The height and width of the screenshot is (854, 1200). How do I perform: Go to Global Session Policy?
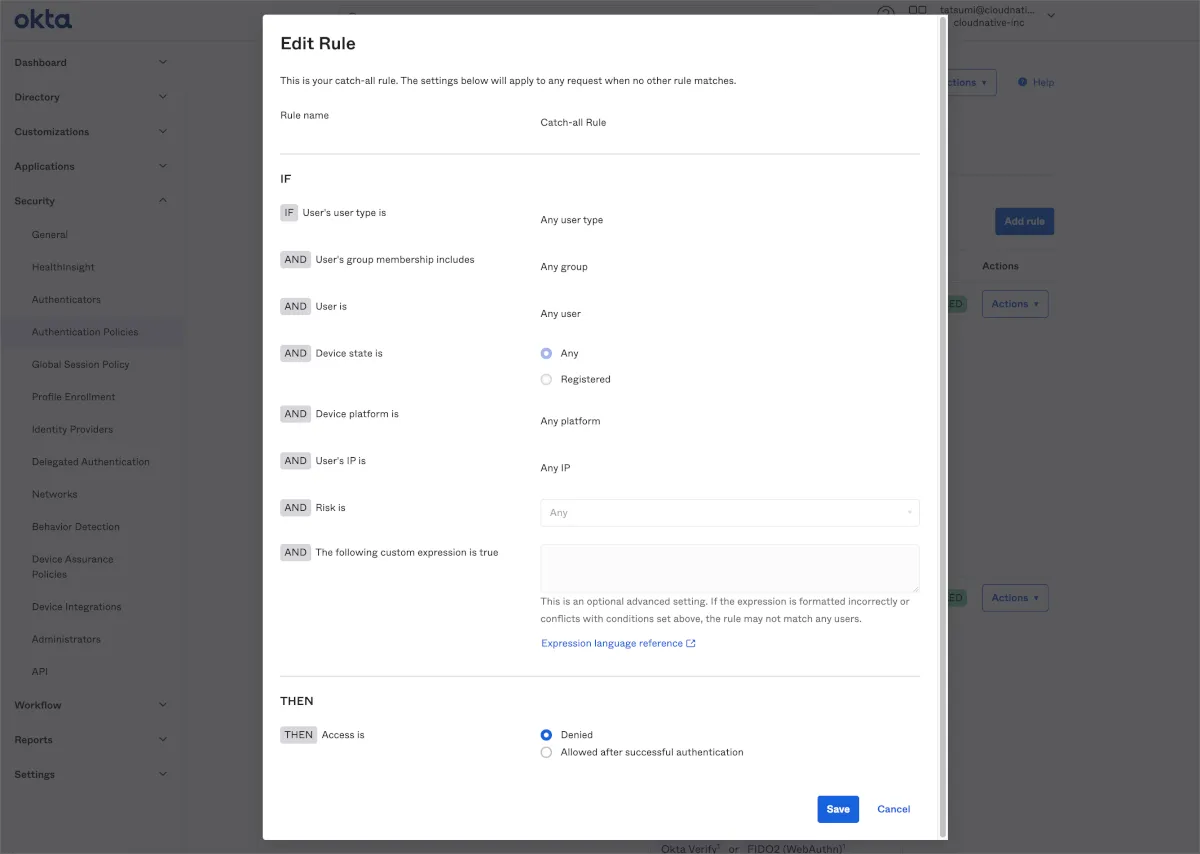point(80,365)
